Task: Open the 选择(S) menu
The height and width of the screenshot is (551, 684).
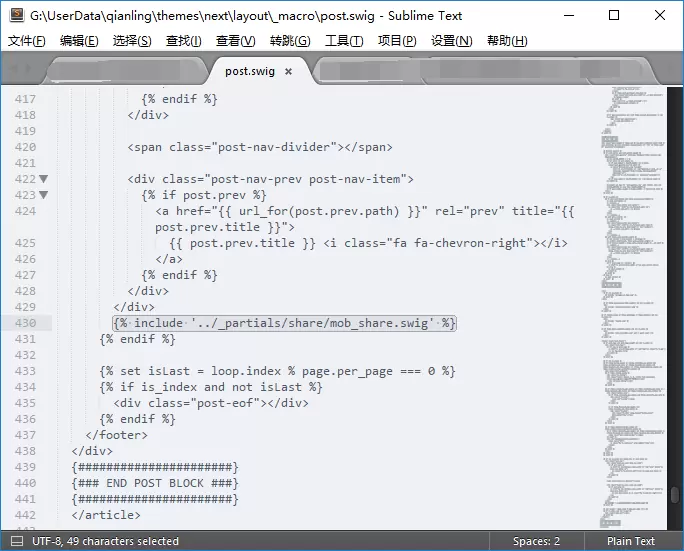Action: tap(132, 41)
